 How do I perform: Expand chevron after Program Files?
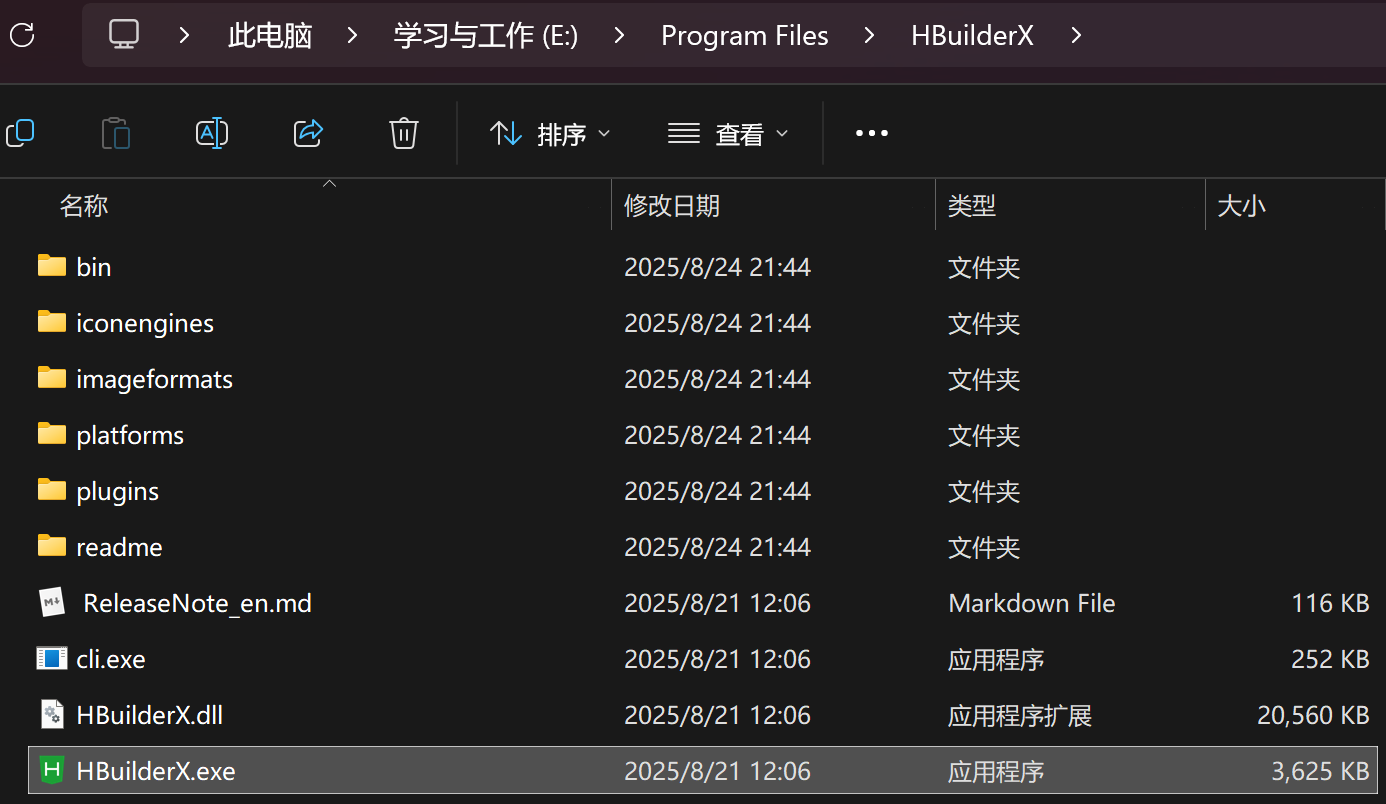click(x=869, y=35)
